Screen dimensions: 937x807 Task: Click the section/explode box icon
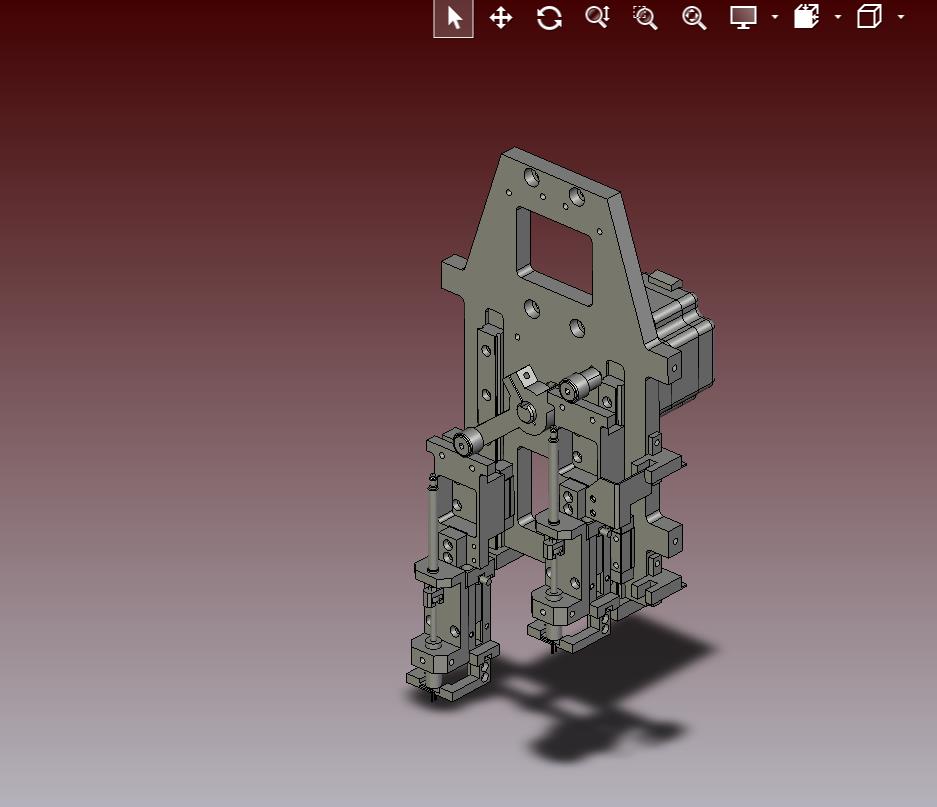pos(806,17)
